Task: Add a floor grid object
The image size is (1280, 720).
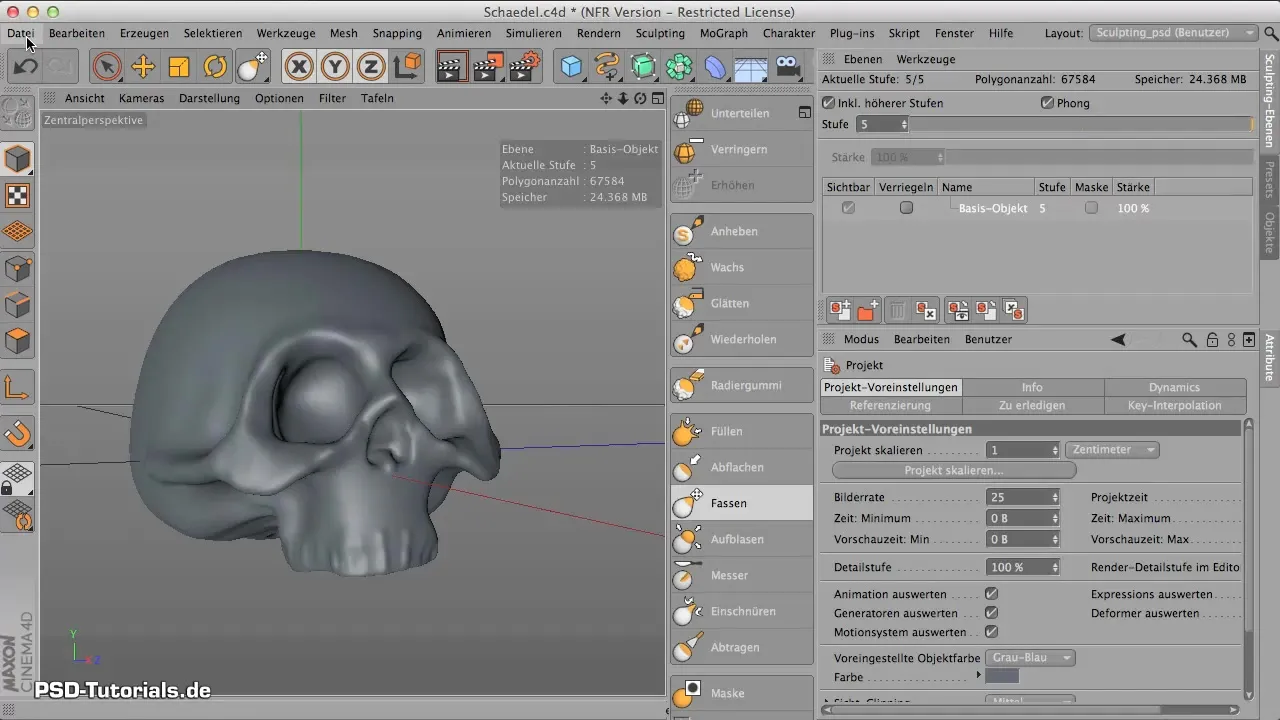Action: click(751, 67)
